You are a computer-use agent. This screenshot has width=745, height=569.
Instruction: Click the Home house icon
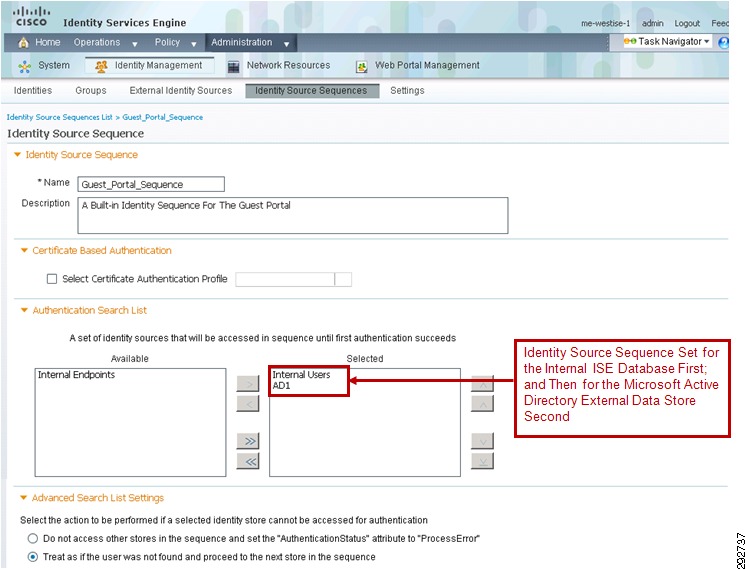(23, 43)
